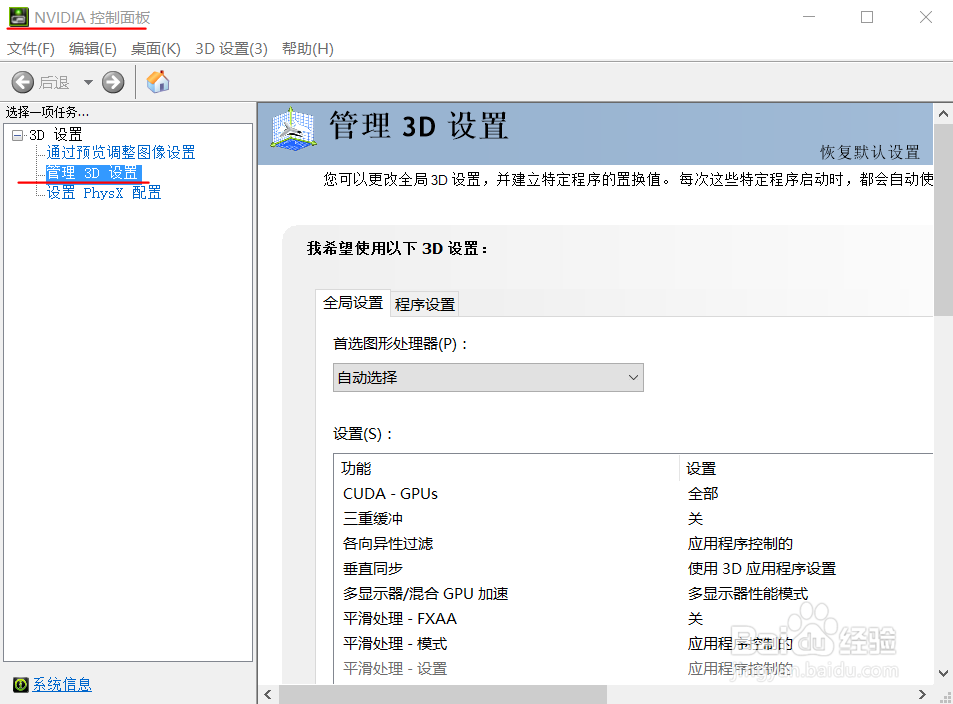The width and height of the screenshot is (953, 704).
Task: Switch to the 程序设置 tab
Action: [x=424, y=305]
